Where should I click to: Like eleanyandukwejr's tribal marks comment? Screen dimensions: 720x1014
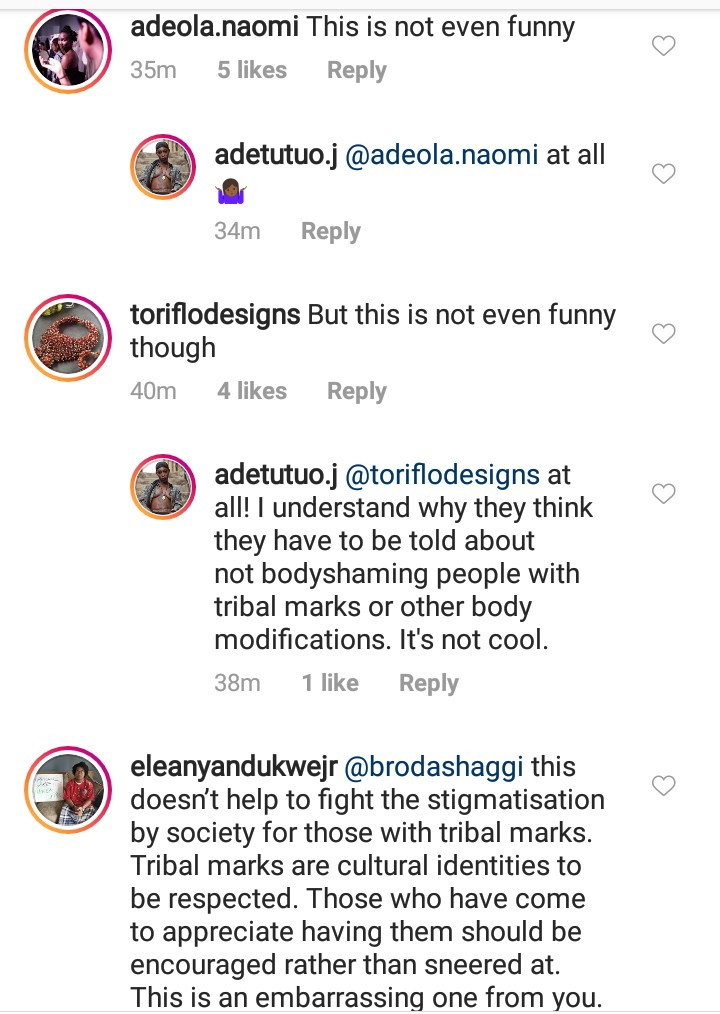(x=663, y=786)
